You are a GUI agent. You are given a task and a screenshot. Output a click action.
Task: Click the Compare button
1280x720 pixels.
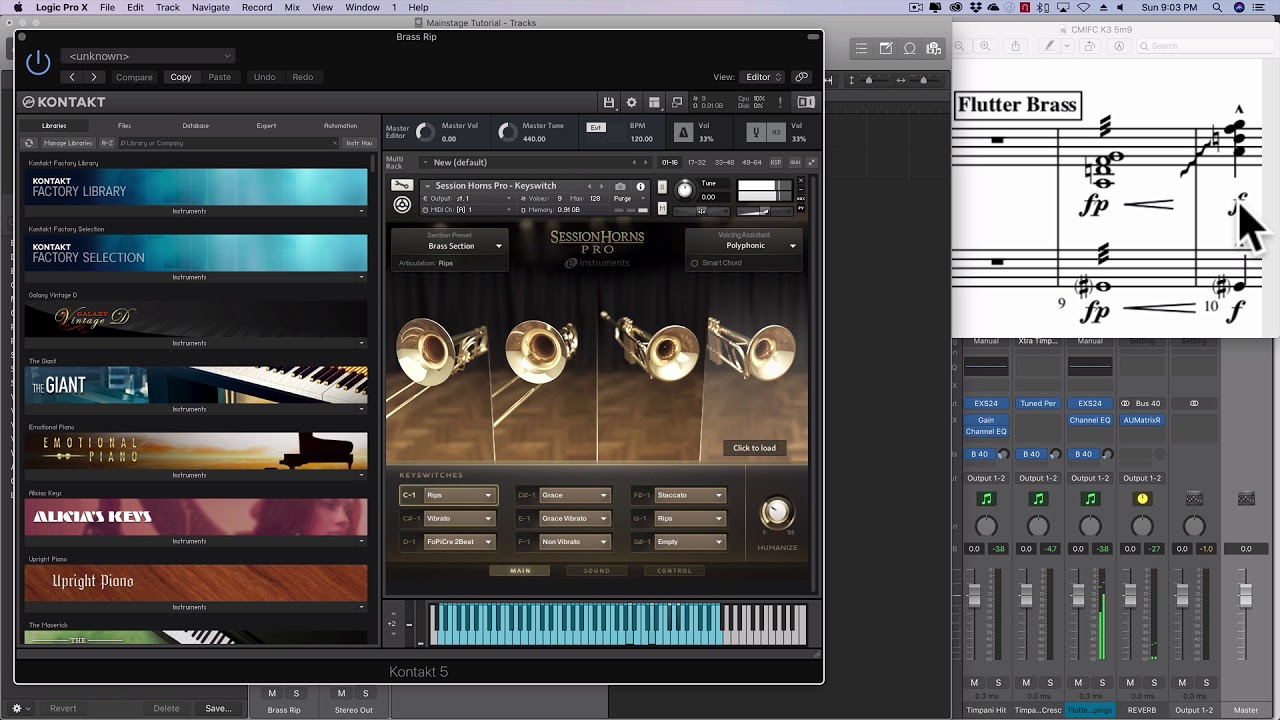(134, 77)
